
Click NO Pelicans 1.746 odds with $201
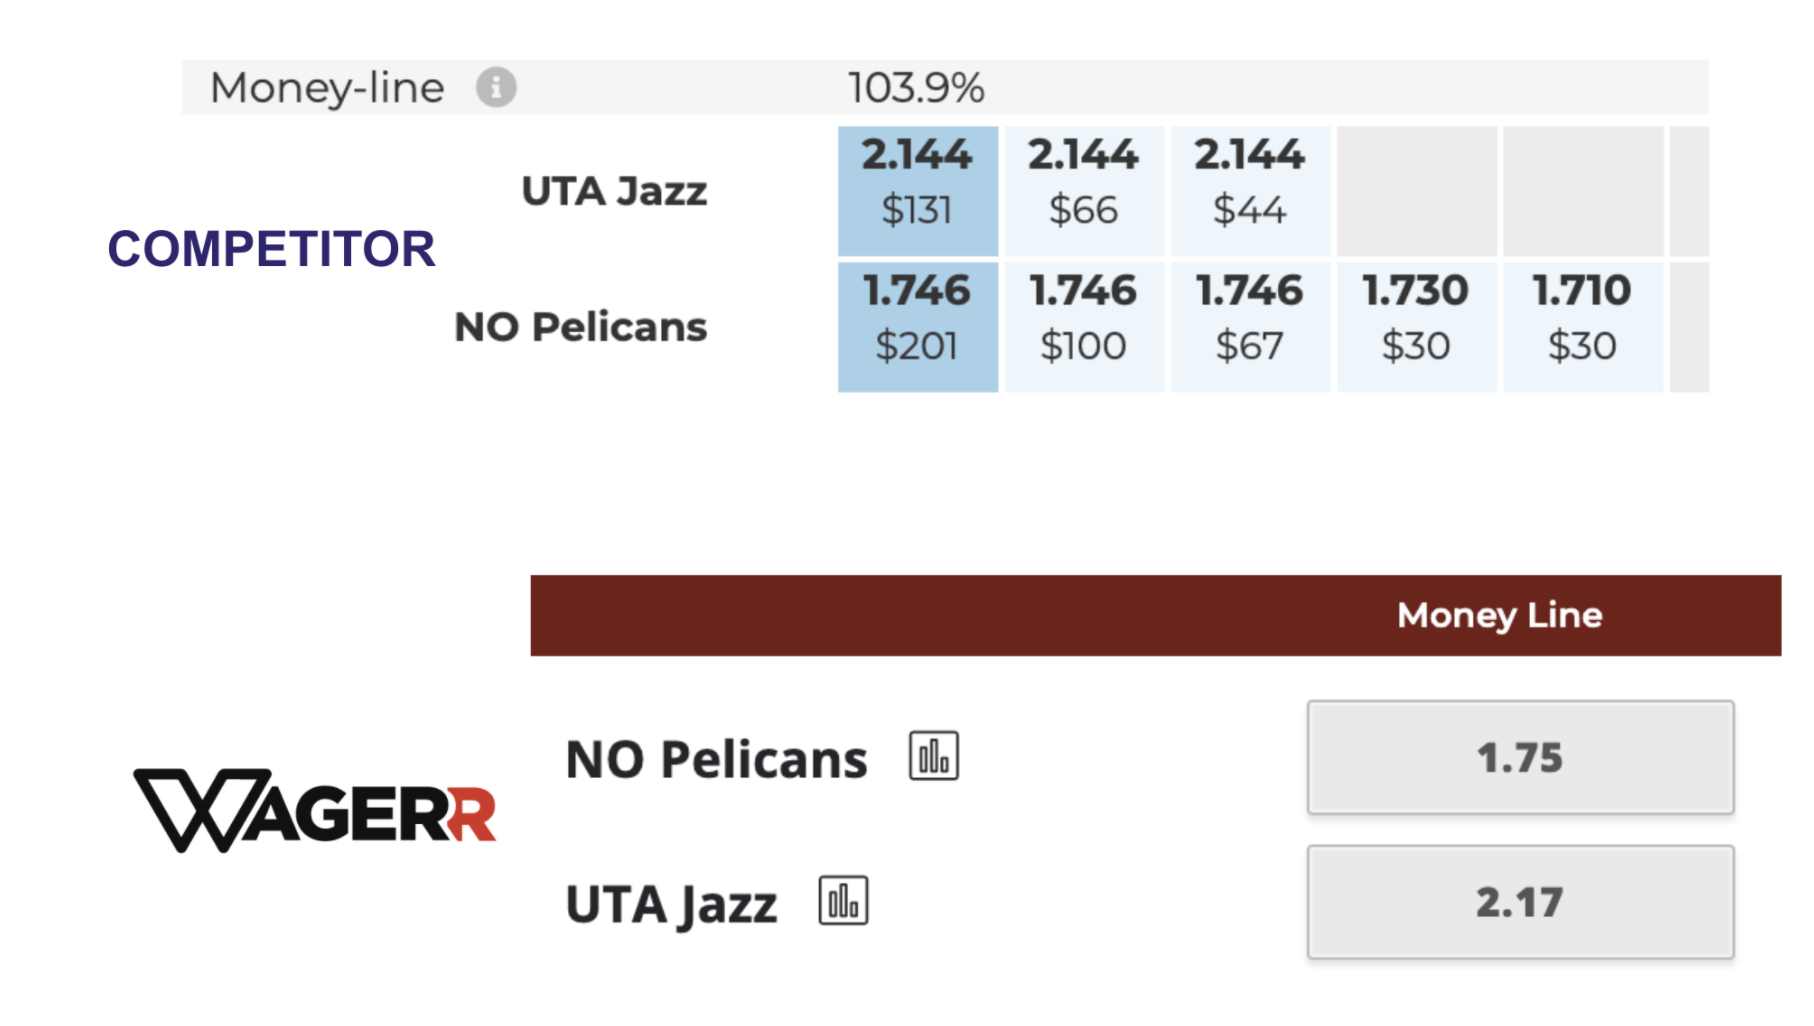pyautogui.click(x=918, y=327)
